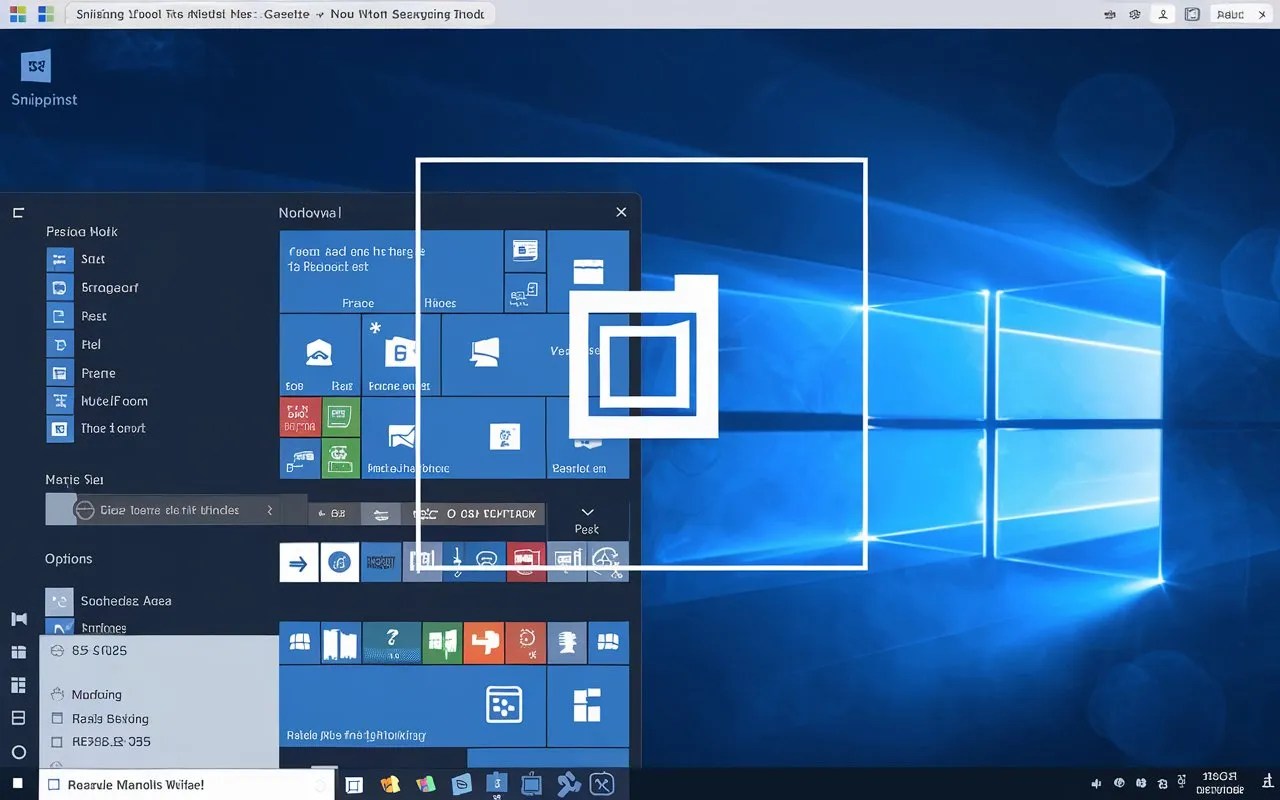The image size is (1280, 800).
Task: Click the top bar window title text
Action: tap(280, 14)
